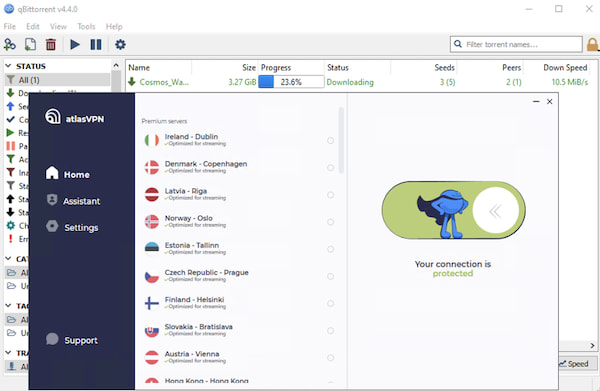Select the Austria - Vienna radio button

[x=331, y=358]
